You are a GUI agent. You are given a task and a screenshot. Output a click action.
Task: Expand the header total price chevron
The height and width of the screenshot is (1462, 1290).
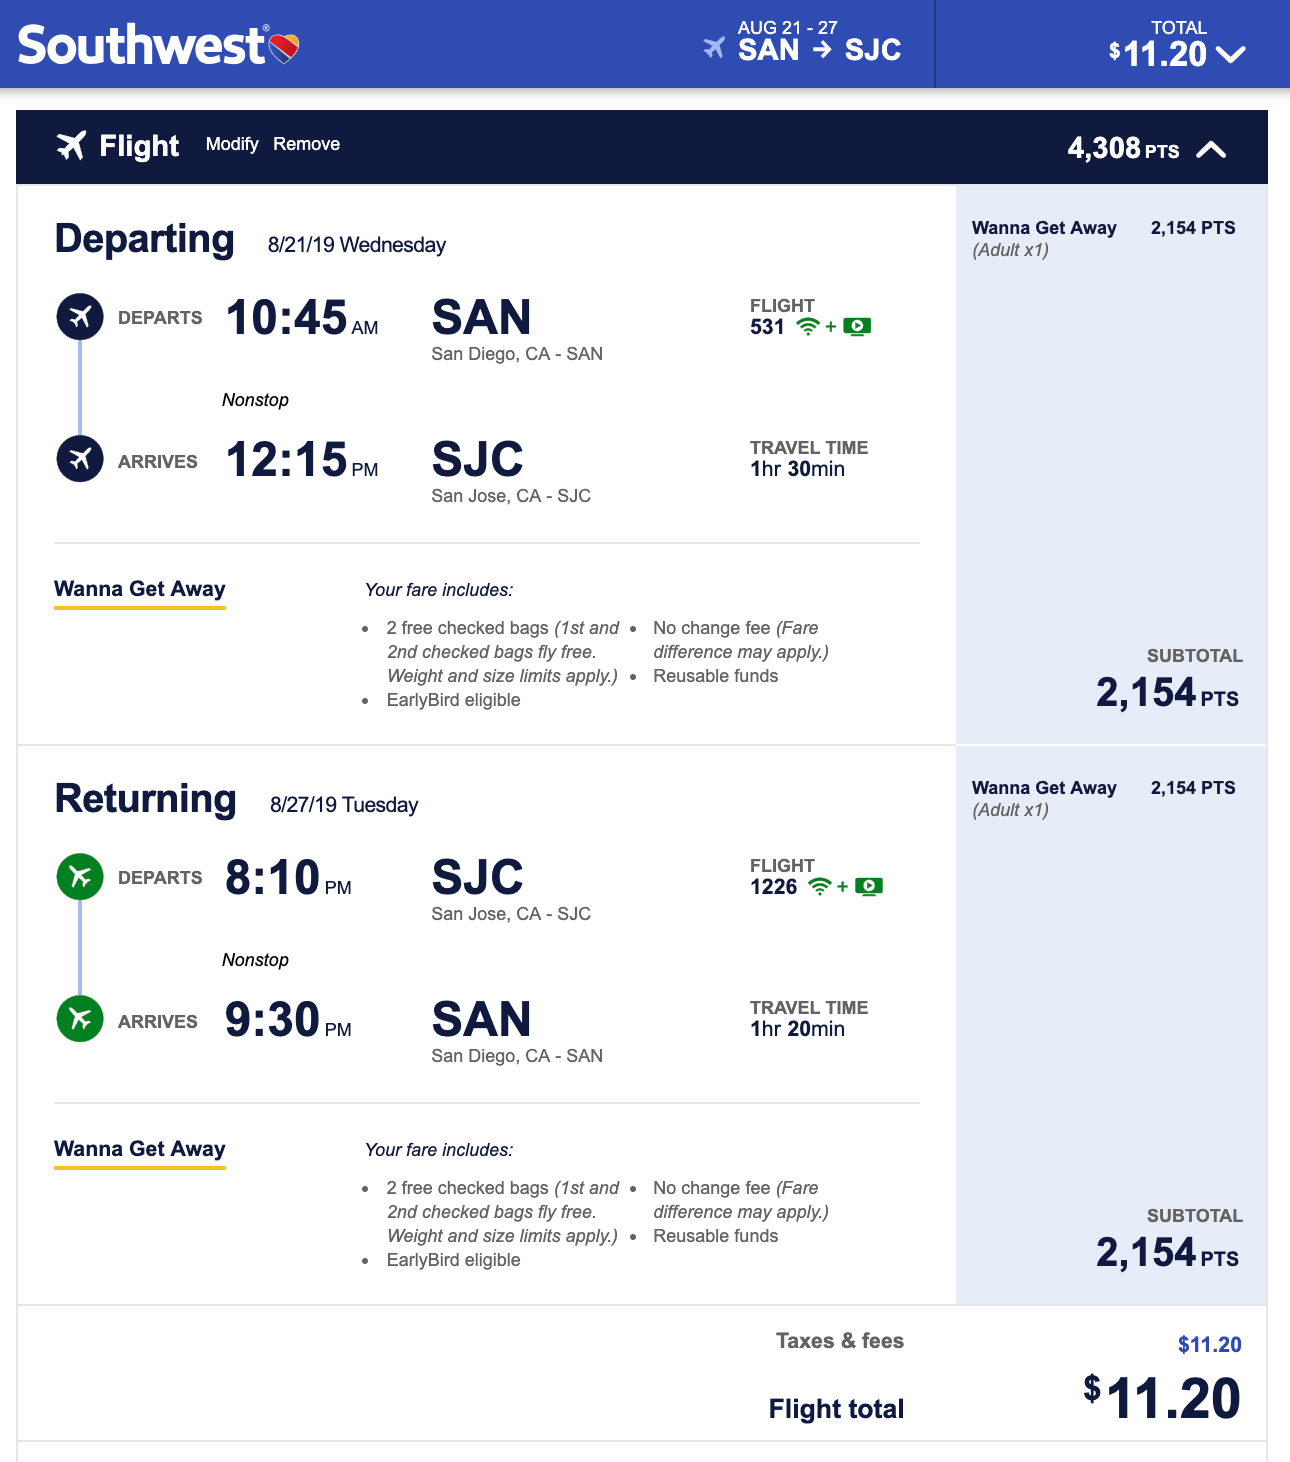click(1231, 54)
